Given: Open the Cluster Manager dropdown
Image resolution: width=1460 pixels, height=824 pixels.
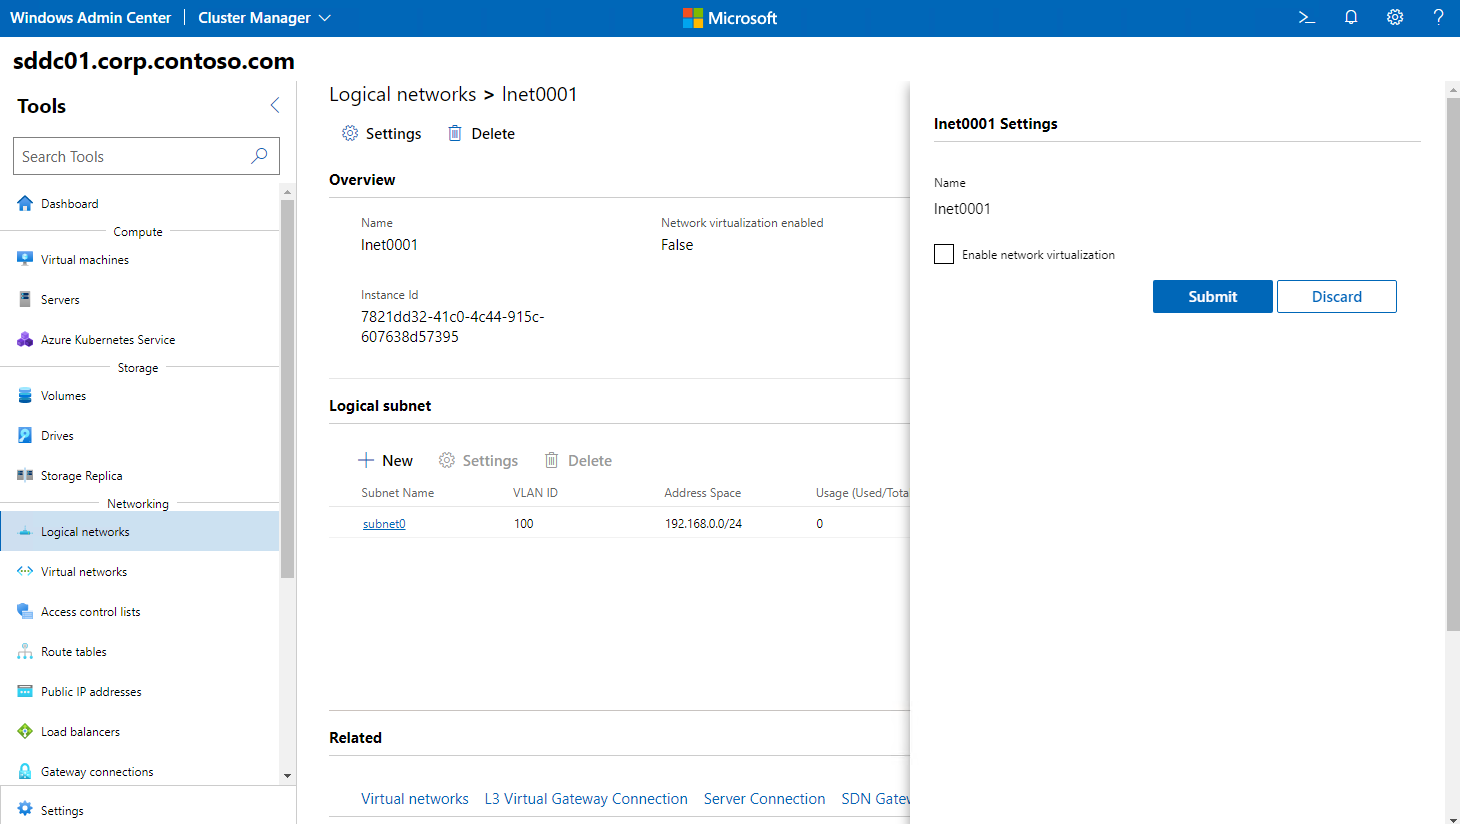Looking at the screenshot, I should pyautogui.click(x=264, y=18).
